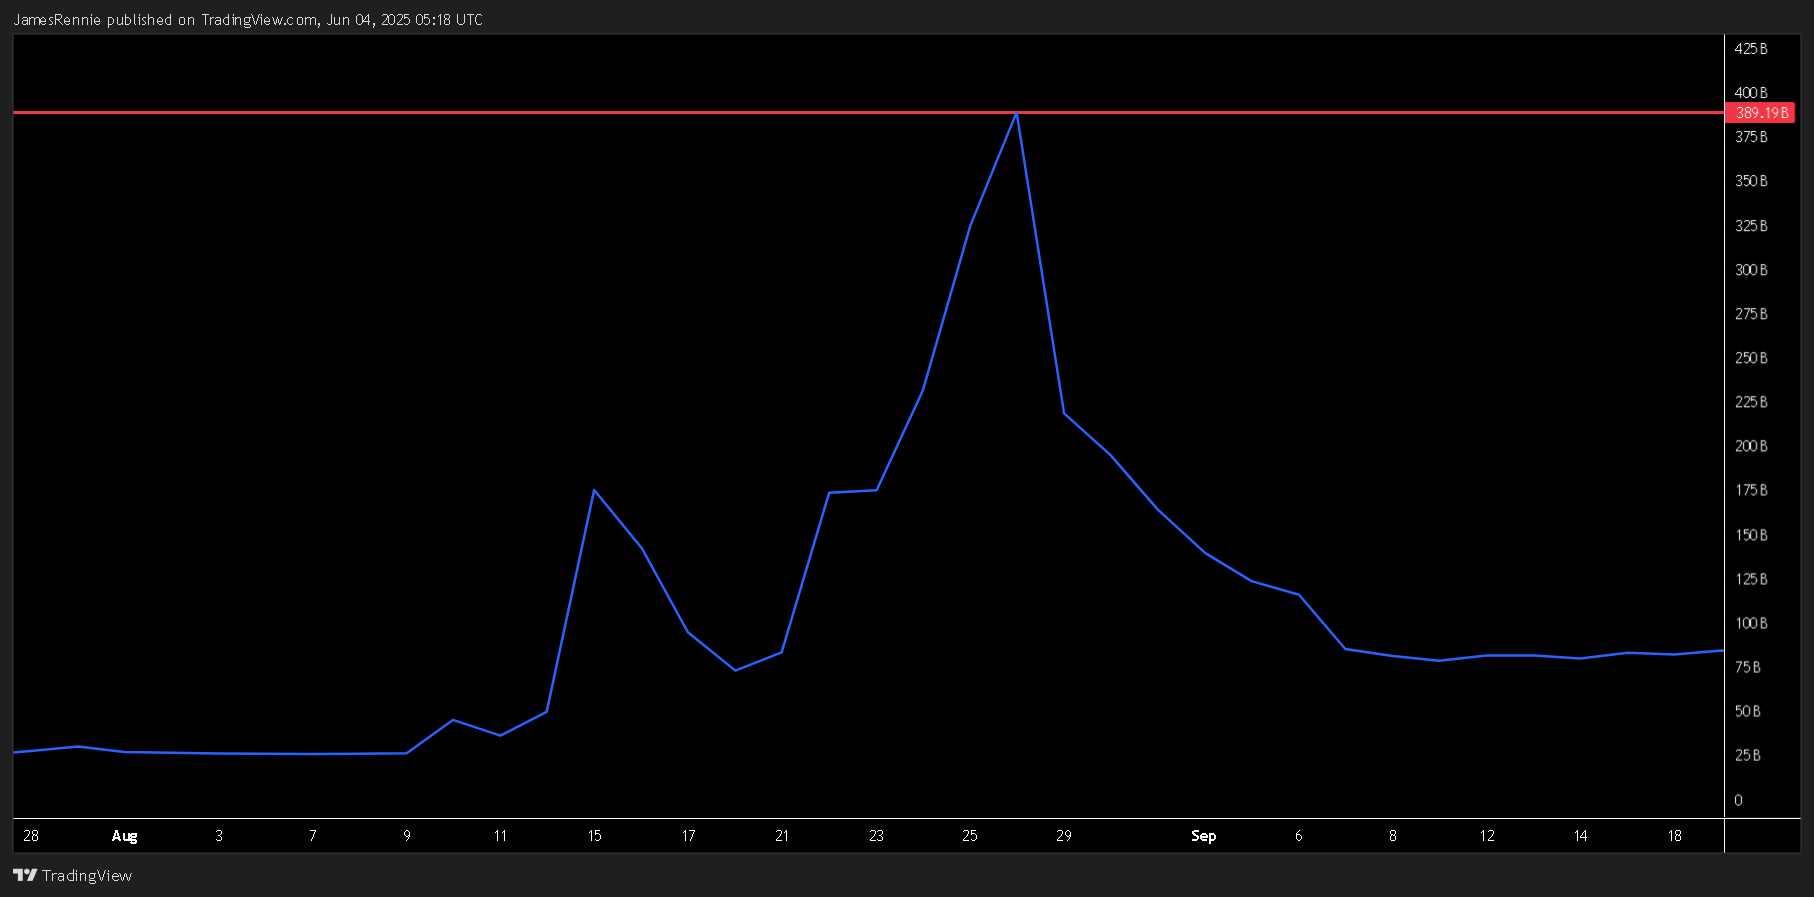The image size is (1814, 897).
Task: Click the 21 date label on time axis
Action: (782, 836)
